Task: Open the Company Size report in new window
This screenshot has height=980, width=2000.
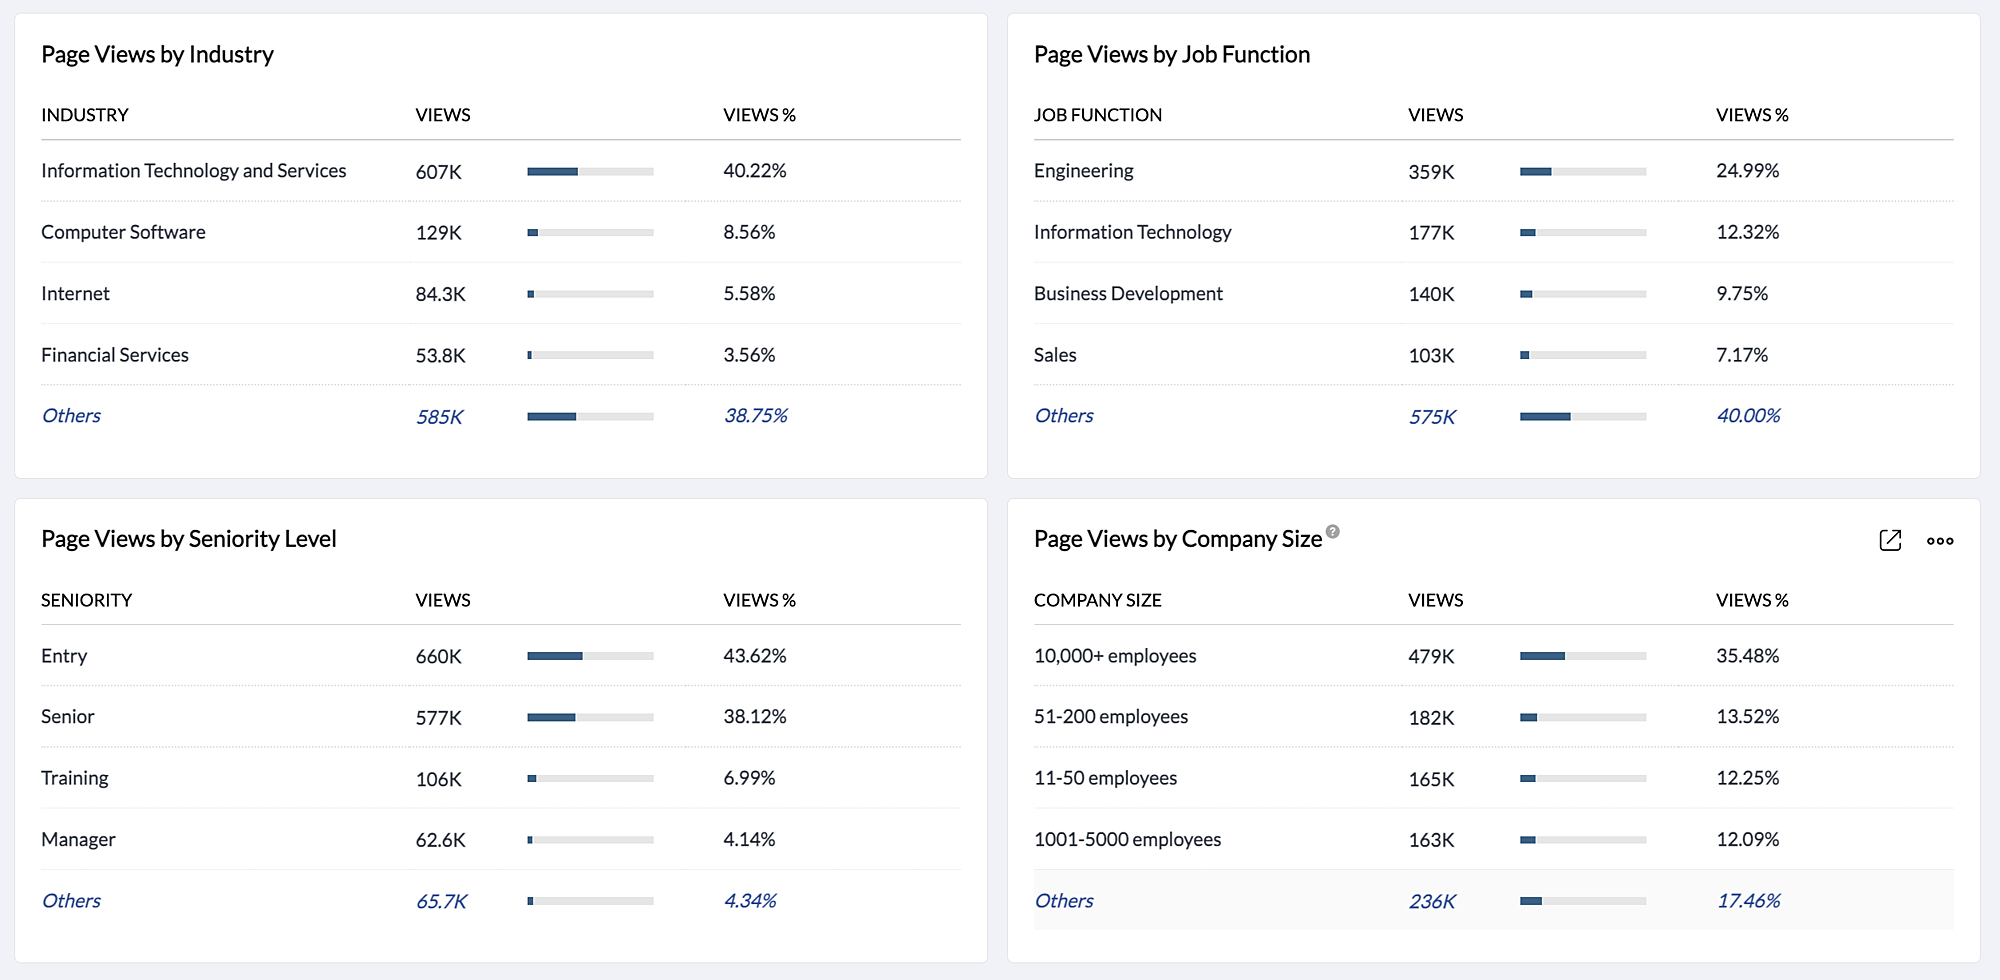Action: 1889,540
